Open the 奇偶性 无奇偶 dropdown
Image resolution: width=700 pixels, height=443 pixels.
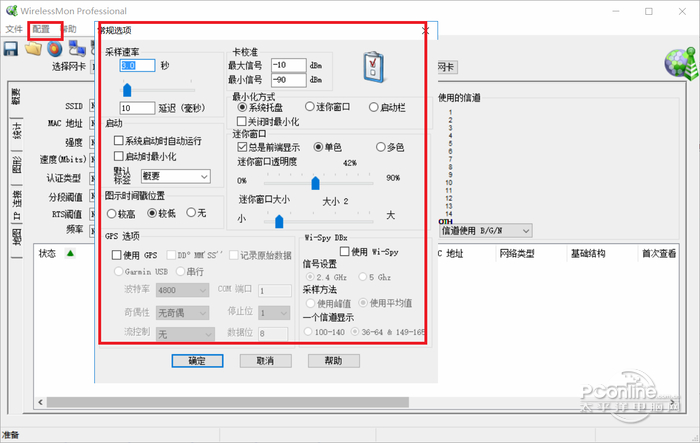tap(182, 313)
